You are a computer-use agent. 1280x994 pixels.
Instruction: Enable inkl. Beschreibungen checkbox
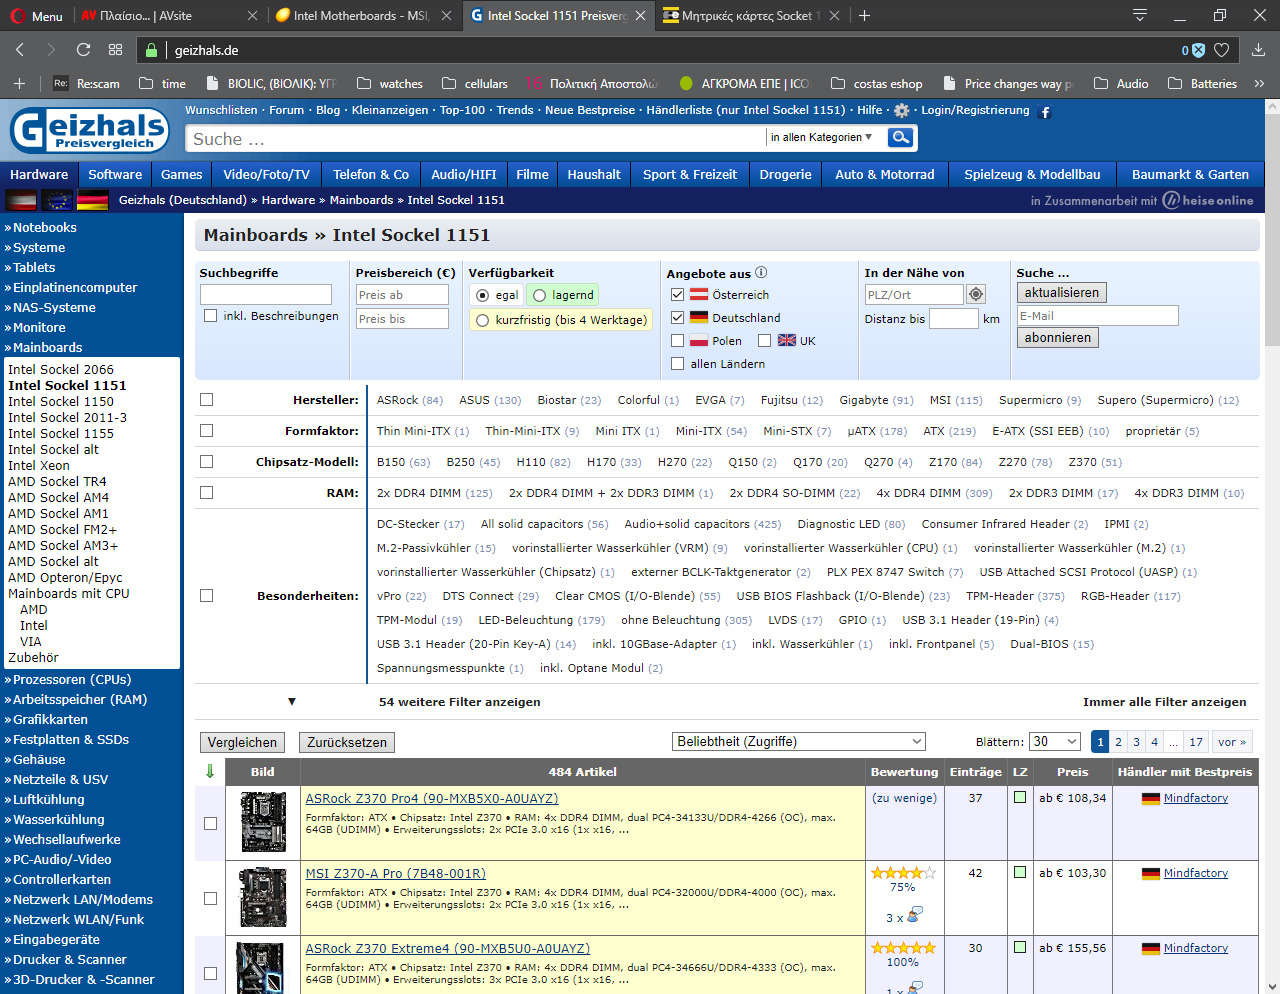[210, 315]
